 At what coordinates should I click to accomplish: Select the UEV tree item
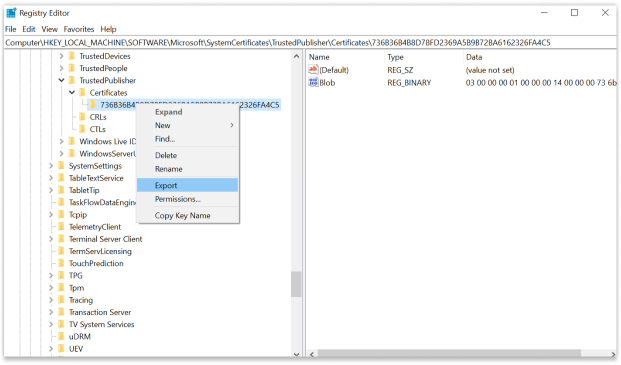(x=76, y=349)
